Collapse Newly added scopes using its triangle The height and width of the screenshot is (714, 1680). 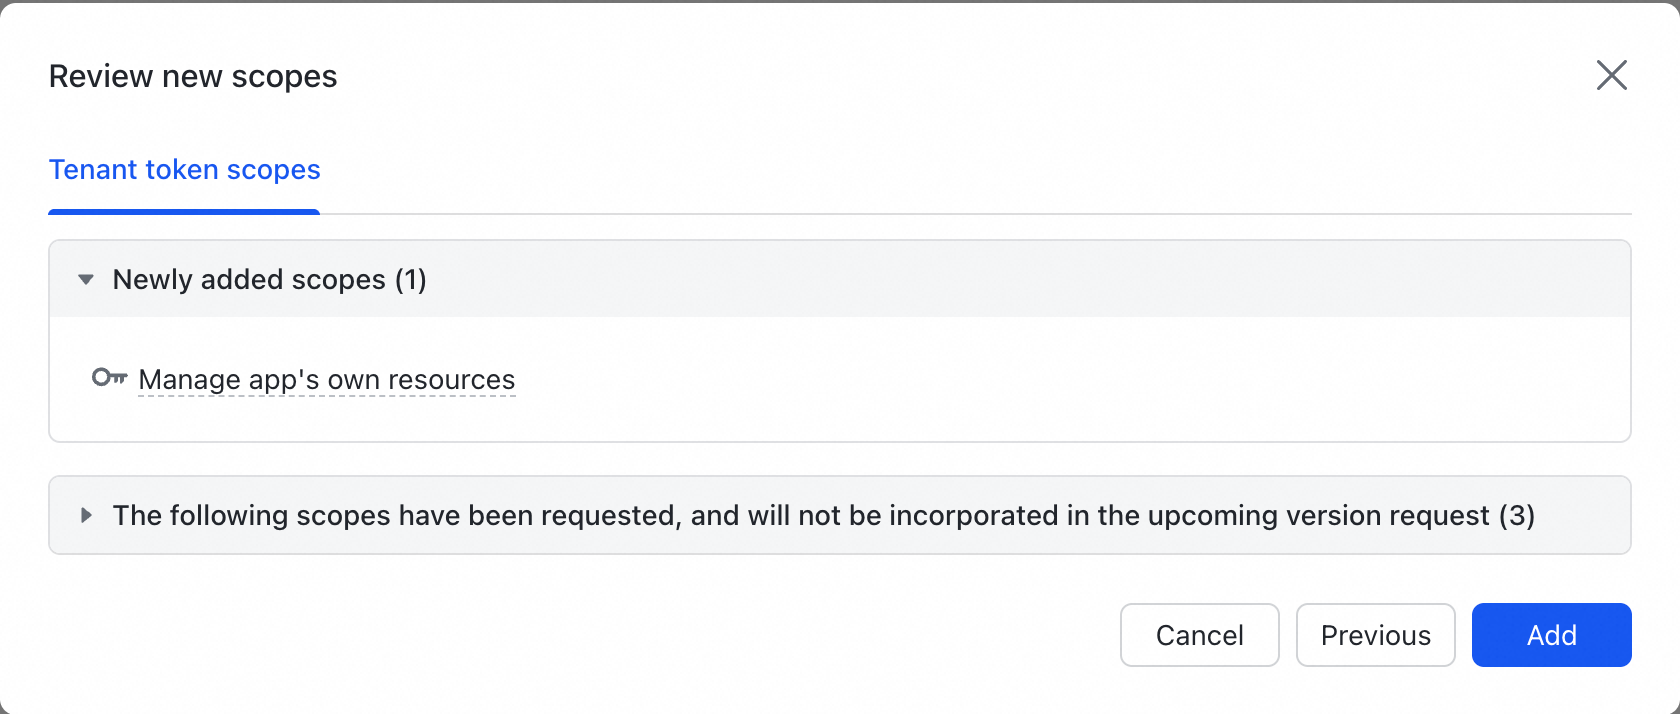click(86, 280)
